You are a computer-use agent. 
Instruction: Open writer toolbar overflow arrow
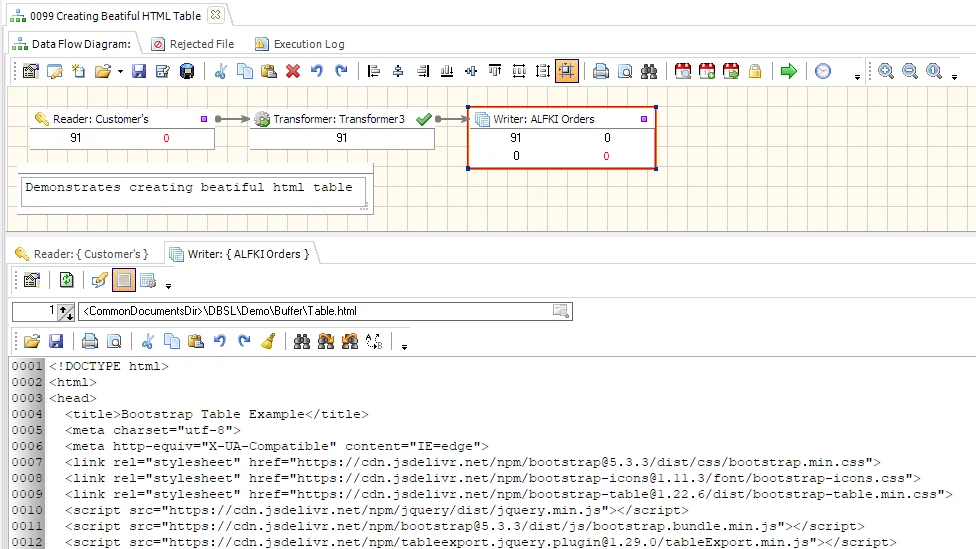point(168,286)
